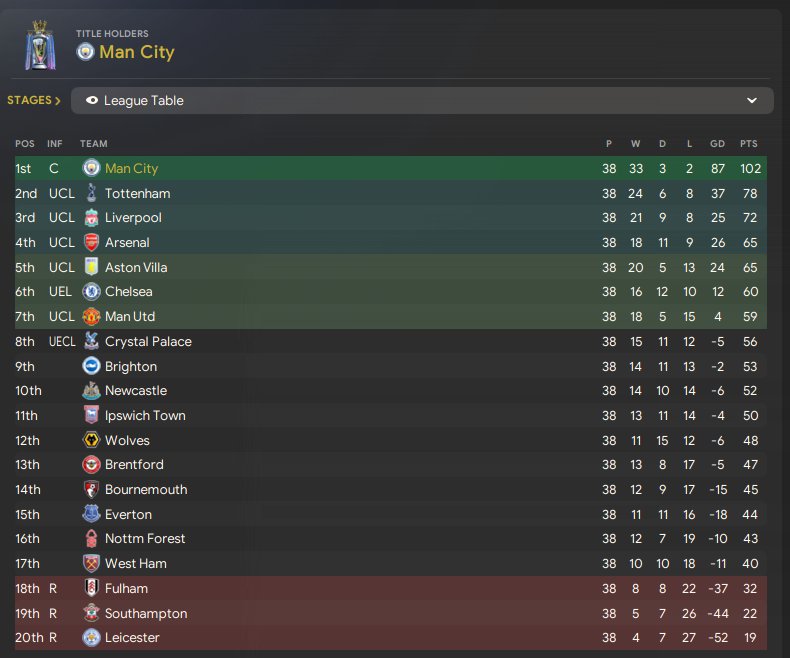Image resolution: width=790 pixels, height=658 pixels.
Task: Click the Premier League trophy icon
Action: pos(41,46)
